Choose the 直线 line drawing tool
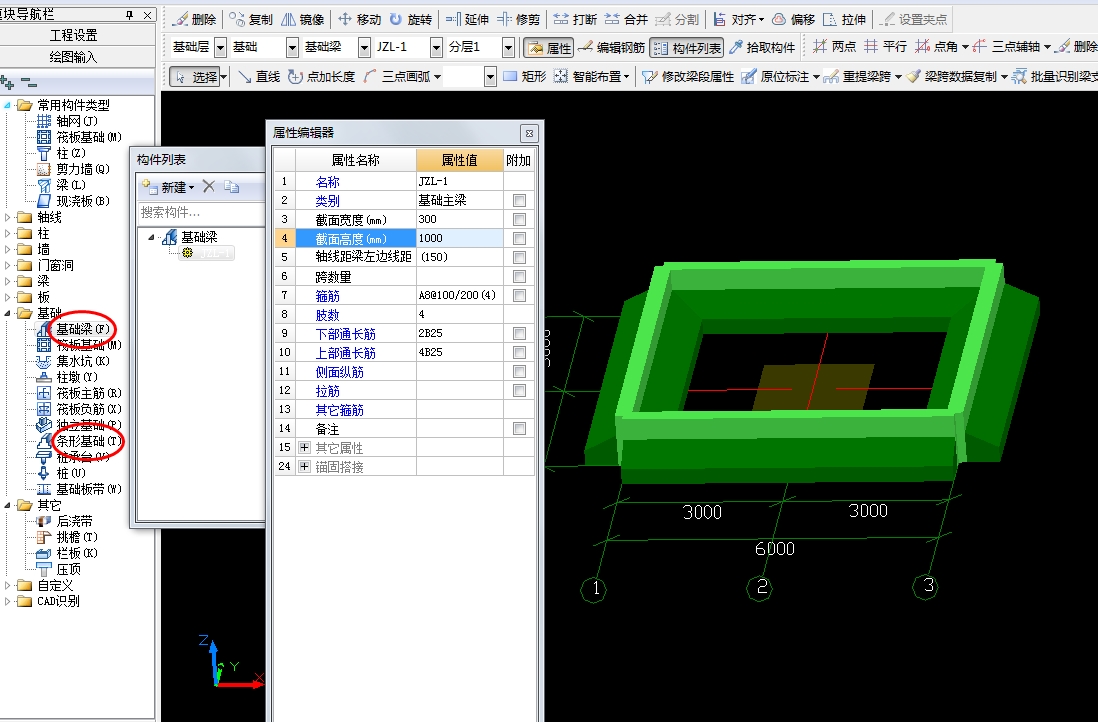The image size is (1098, 722). [x=258, y=76]
